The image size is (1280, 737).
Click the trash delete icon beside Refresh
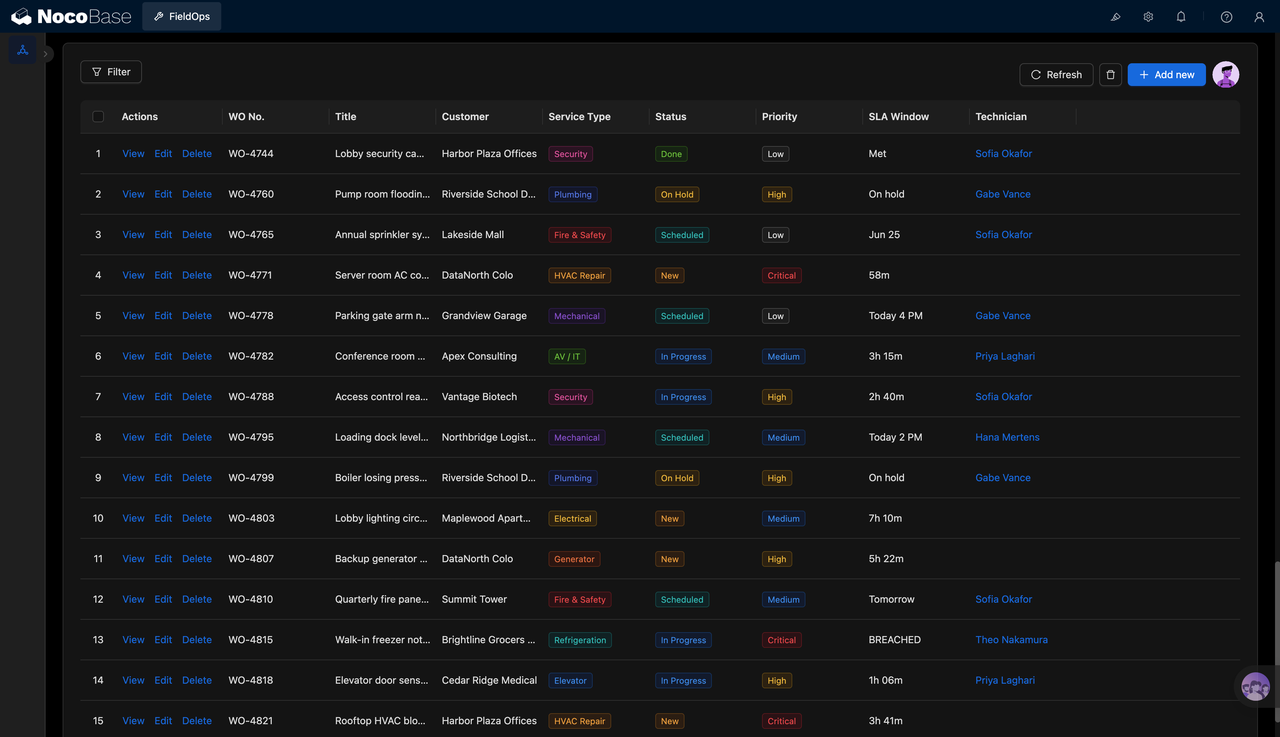pos(1110,75)
